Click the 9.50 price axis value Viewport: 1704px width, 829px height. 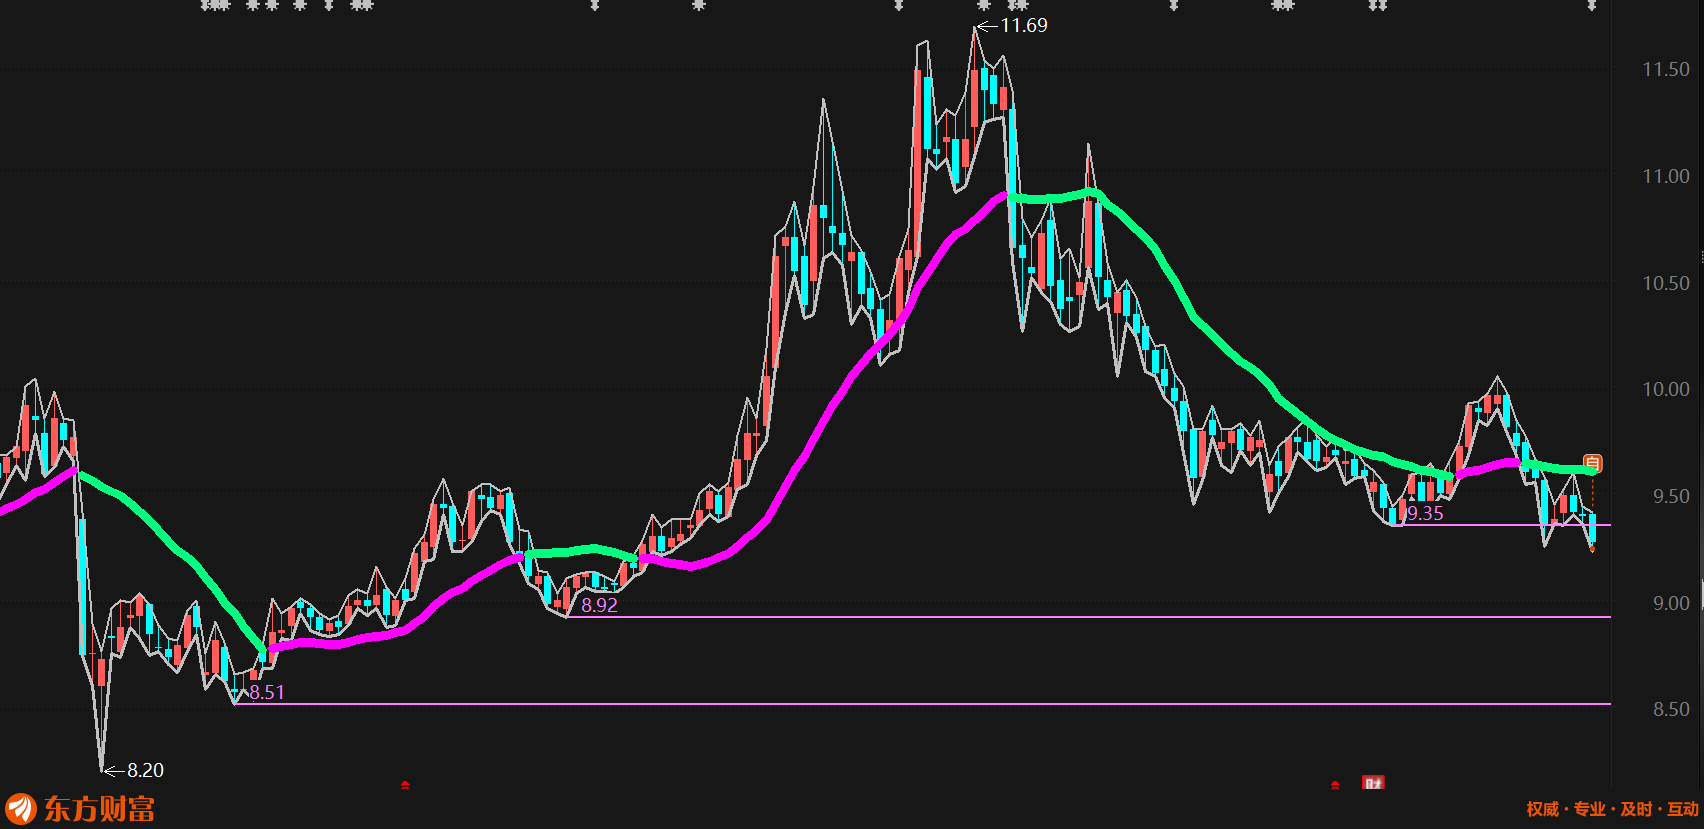pyautogui.click(x=1670, y=496)
